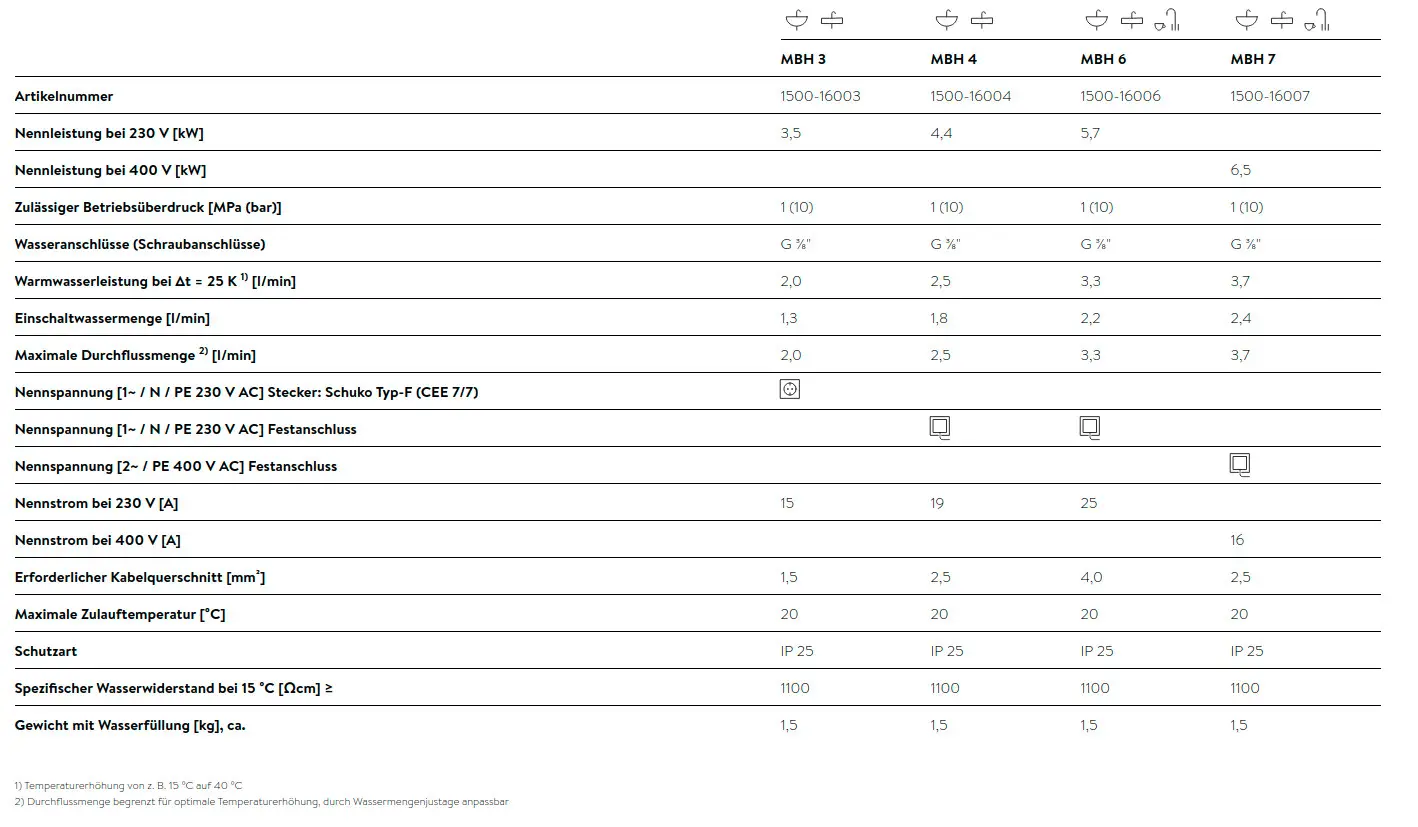The width and height of the screenshot is (1418, 827).
Task: Click the Schutzart row label
Action: click(x=46, y=651)
